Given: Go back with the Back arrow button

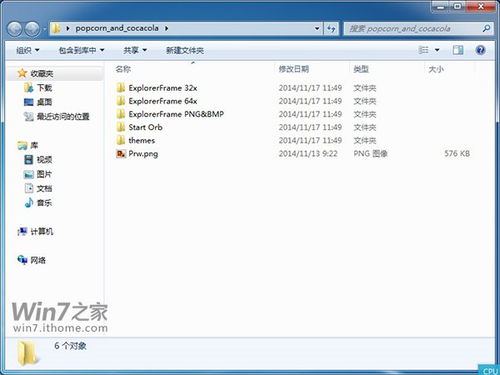Looking at the screenshot, I should click(15, 29).
